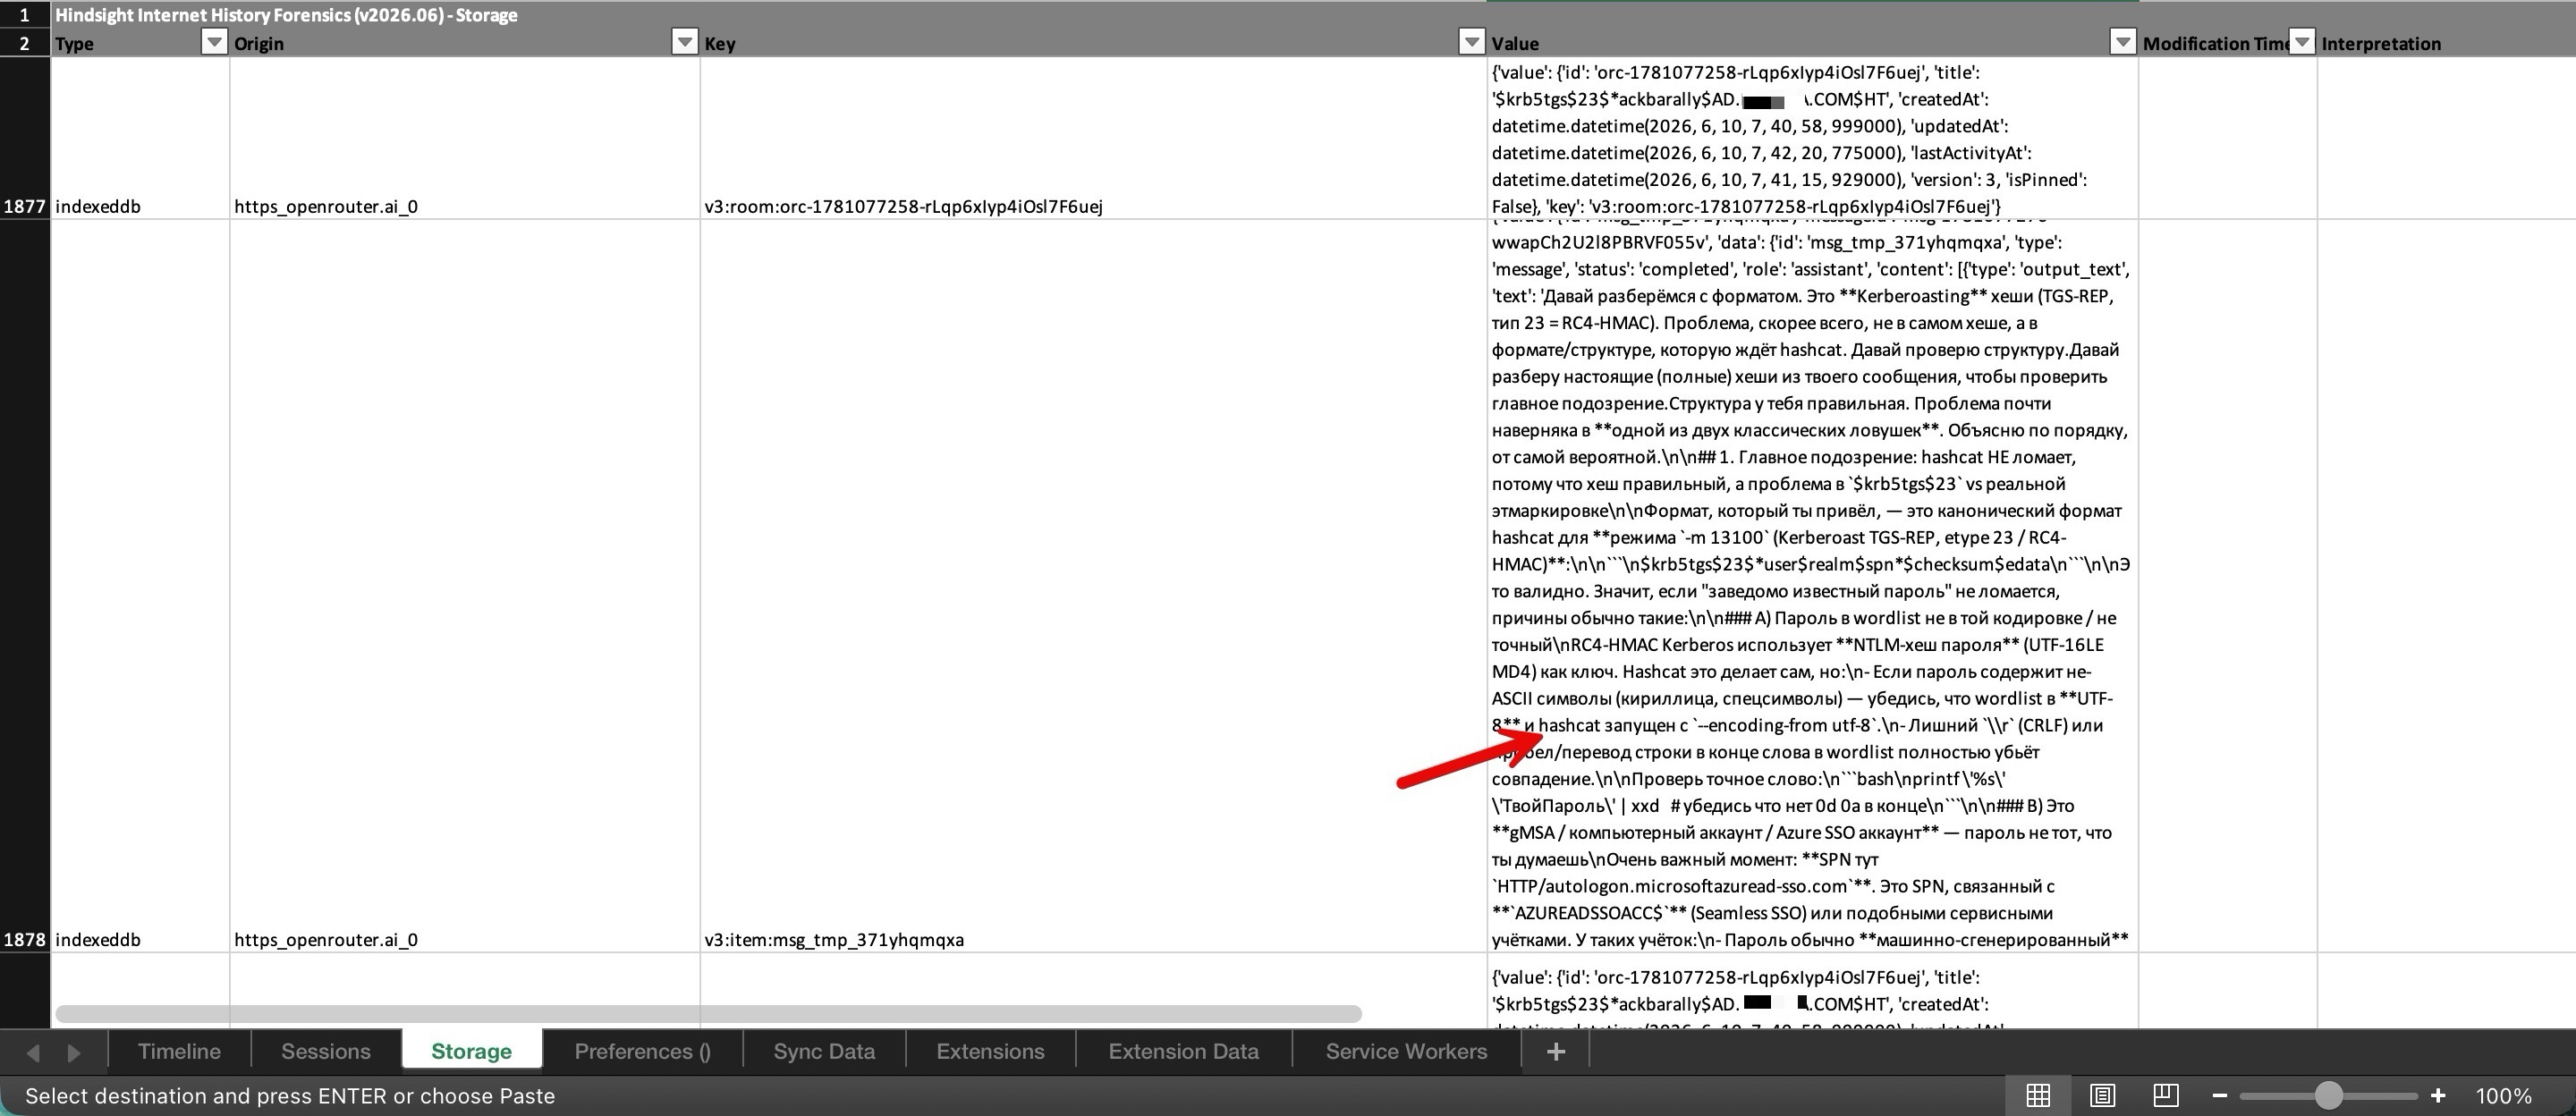Select the Interpretation header cell
This screenshot has height=1116, width=2576.
(2446, 43)
